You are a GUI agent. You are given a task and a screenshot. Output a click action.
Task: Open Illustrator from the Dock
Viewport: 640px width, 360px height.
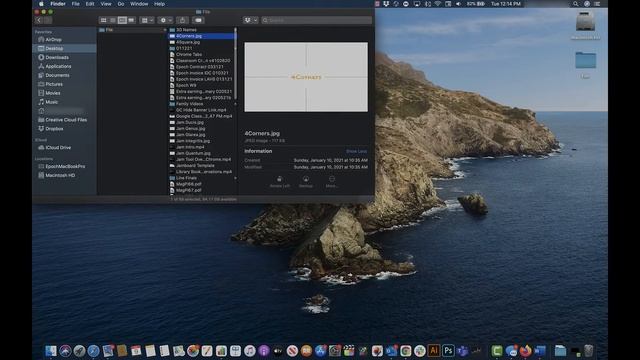(x=434, y=351)
